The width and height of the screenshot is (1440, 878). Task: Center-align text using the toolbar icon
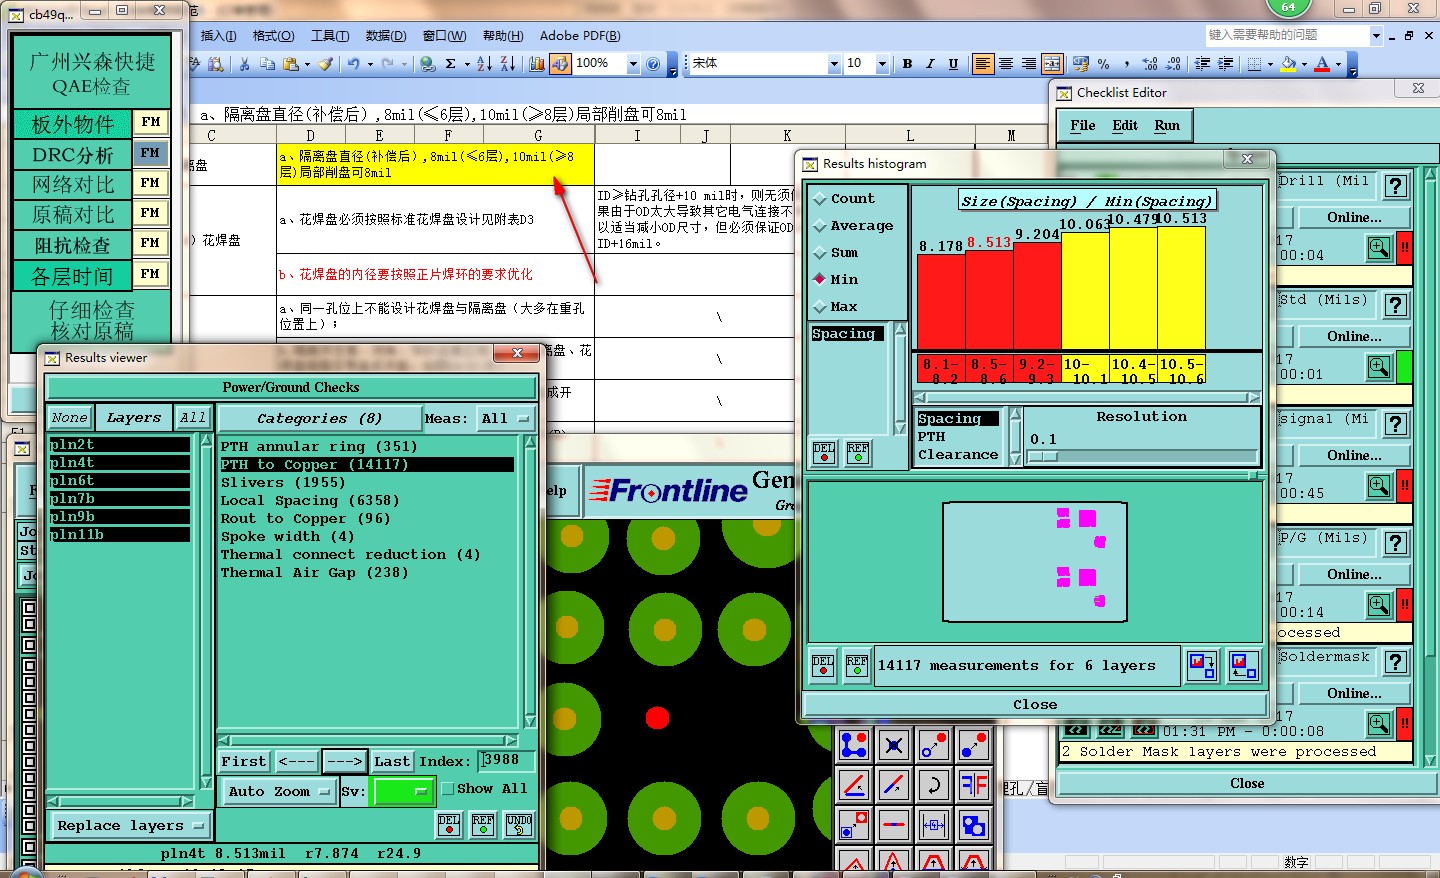1006,63
